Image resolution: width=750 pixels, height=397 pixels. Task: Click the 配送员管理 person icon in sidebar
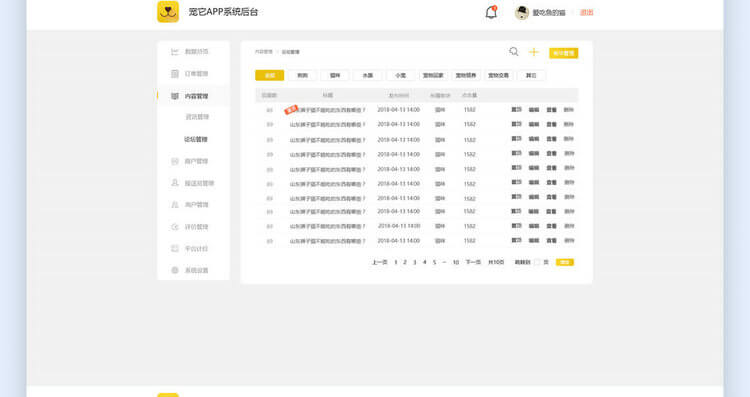tap(175, 183)
